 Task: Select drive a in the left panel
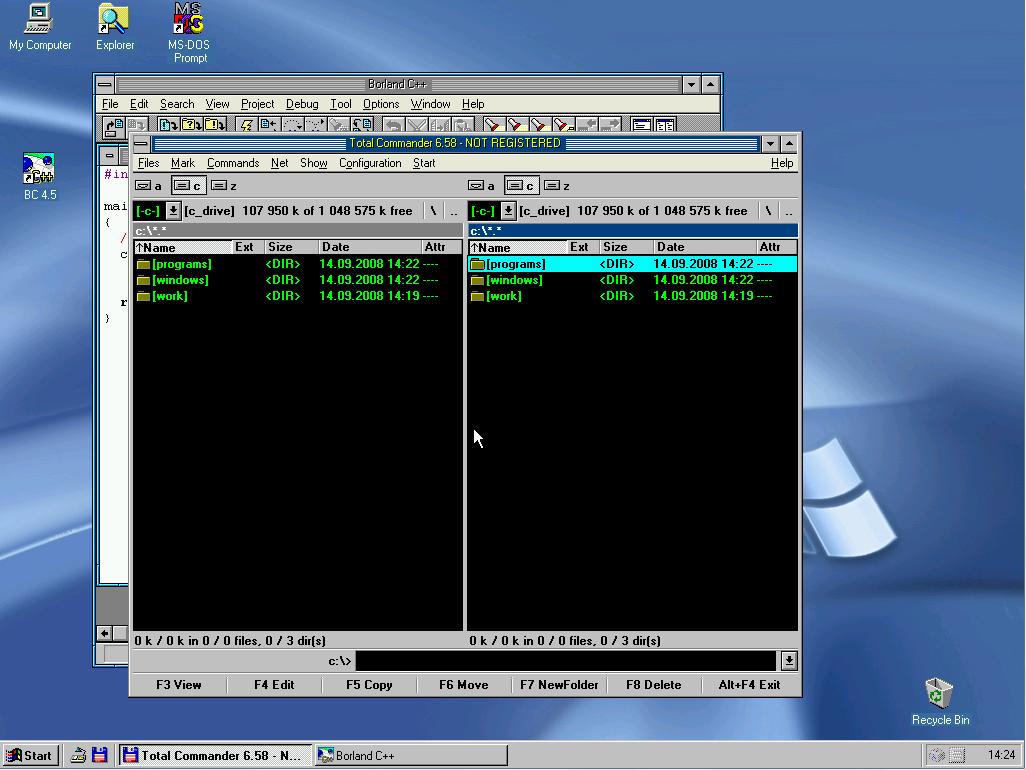click(x=149, y=186)
